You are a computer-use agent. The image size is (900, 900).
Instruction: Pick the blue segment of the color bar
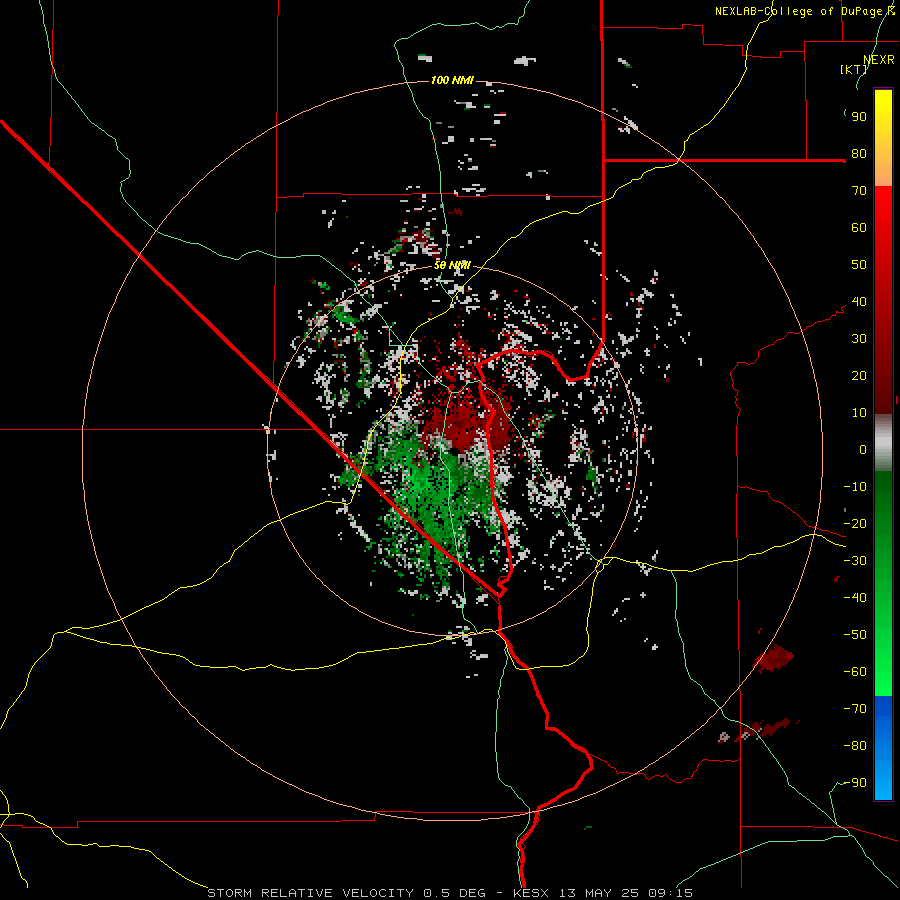[883, 748]
